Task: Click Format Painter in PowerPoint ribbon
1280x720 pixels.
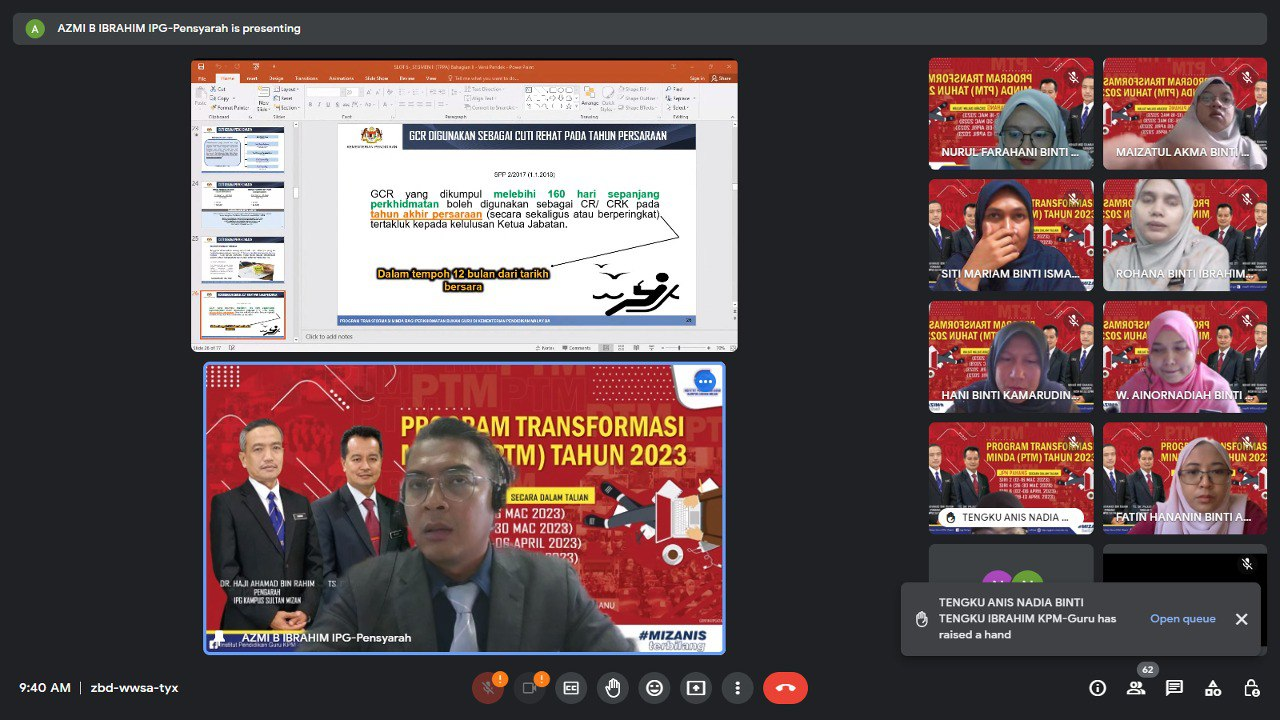Action: click(x=230, y=107)
